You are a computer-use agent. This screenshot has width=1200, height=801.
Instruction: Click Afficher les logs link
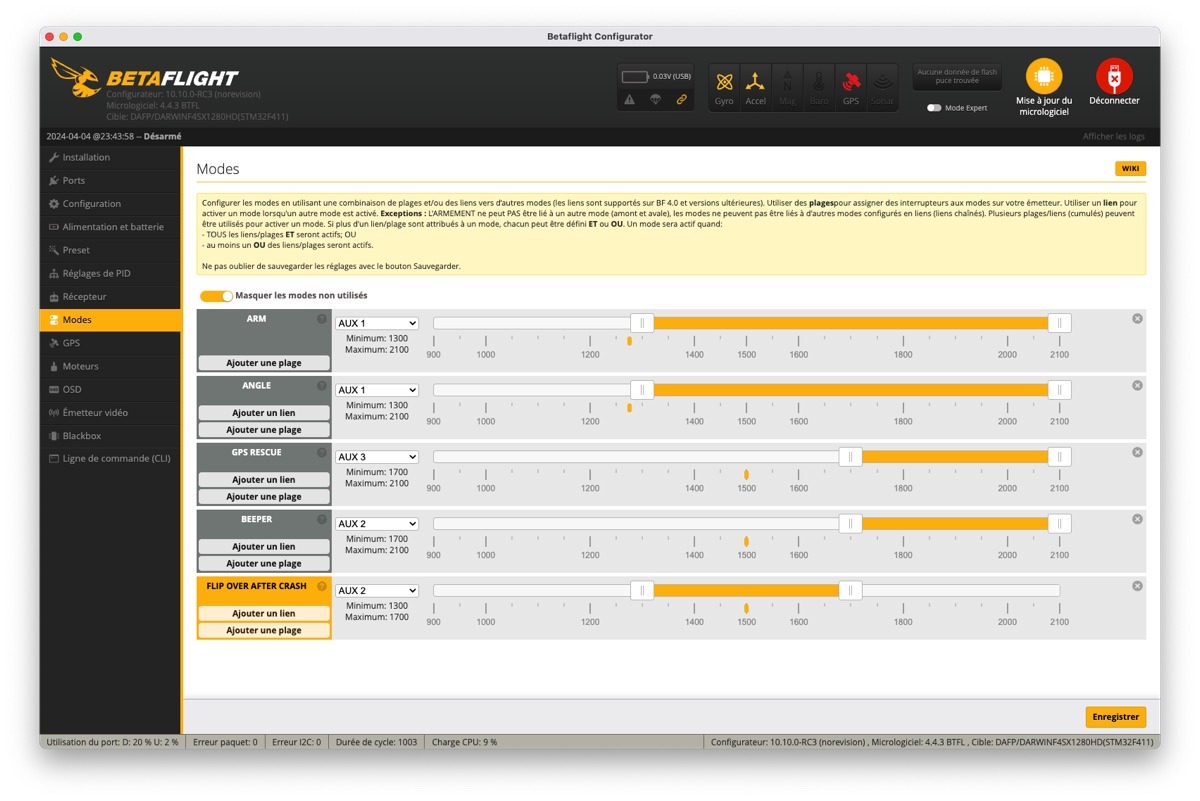click(x=1113, y=137)
